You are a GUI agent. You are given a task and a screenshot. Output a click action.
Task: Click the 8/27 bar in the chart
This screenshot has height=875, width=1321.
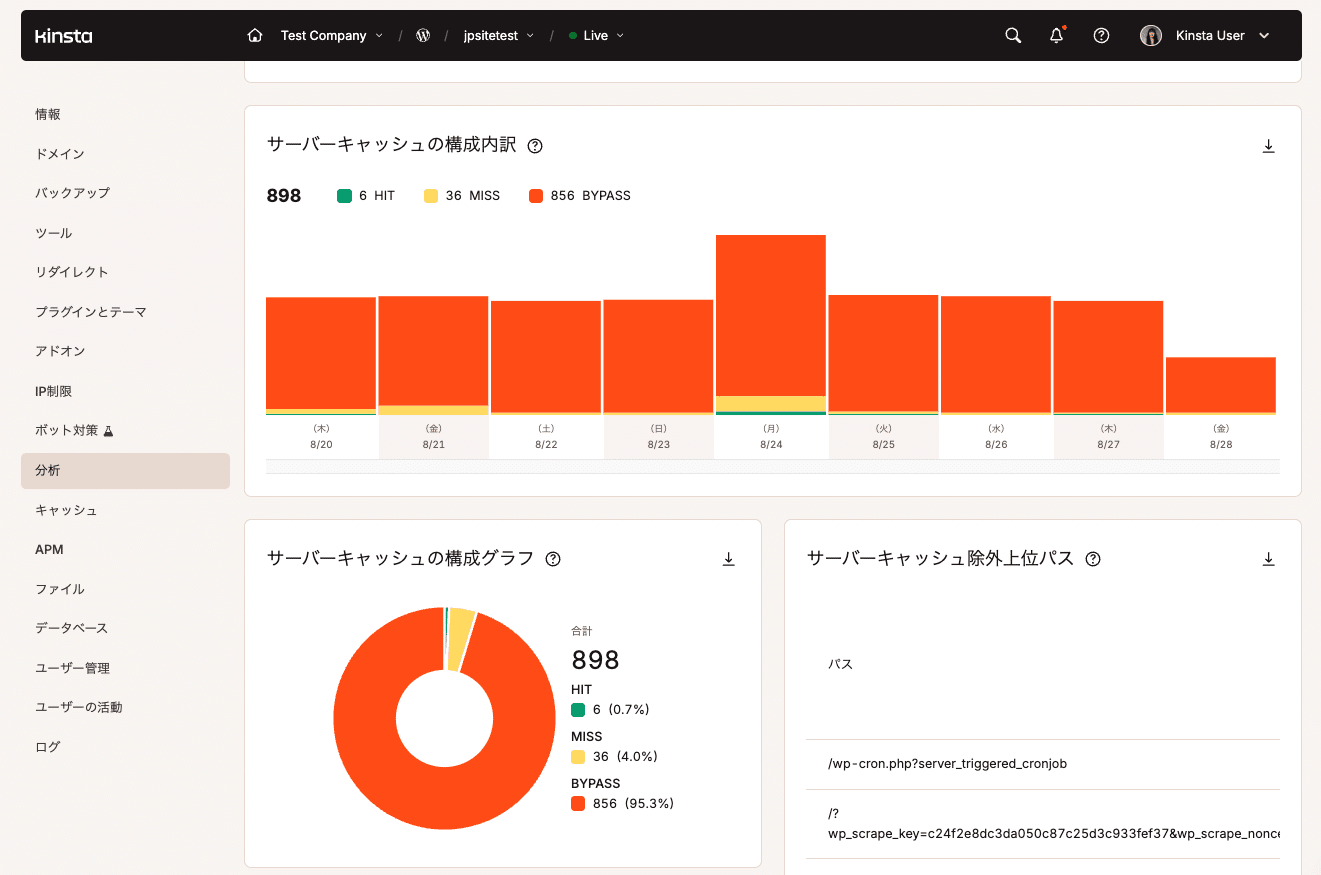pos(1108,357)
